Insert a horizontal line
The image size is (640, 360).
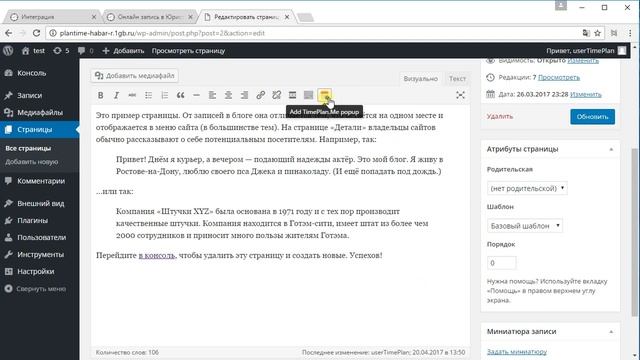pos(196,95)
